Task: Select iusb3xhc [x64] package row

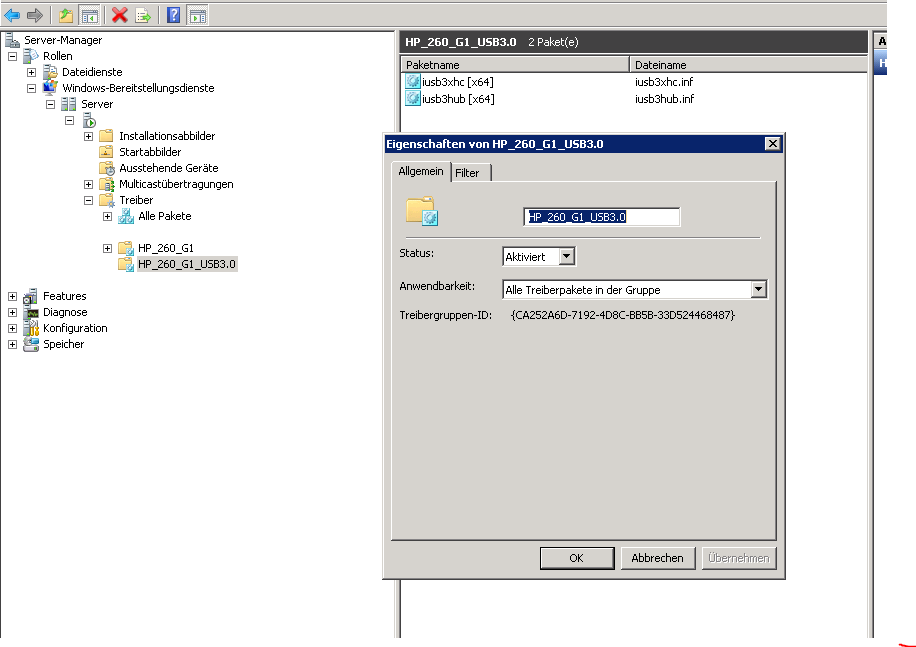Action: pyautogui.click(x=457, y=82)
